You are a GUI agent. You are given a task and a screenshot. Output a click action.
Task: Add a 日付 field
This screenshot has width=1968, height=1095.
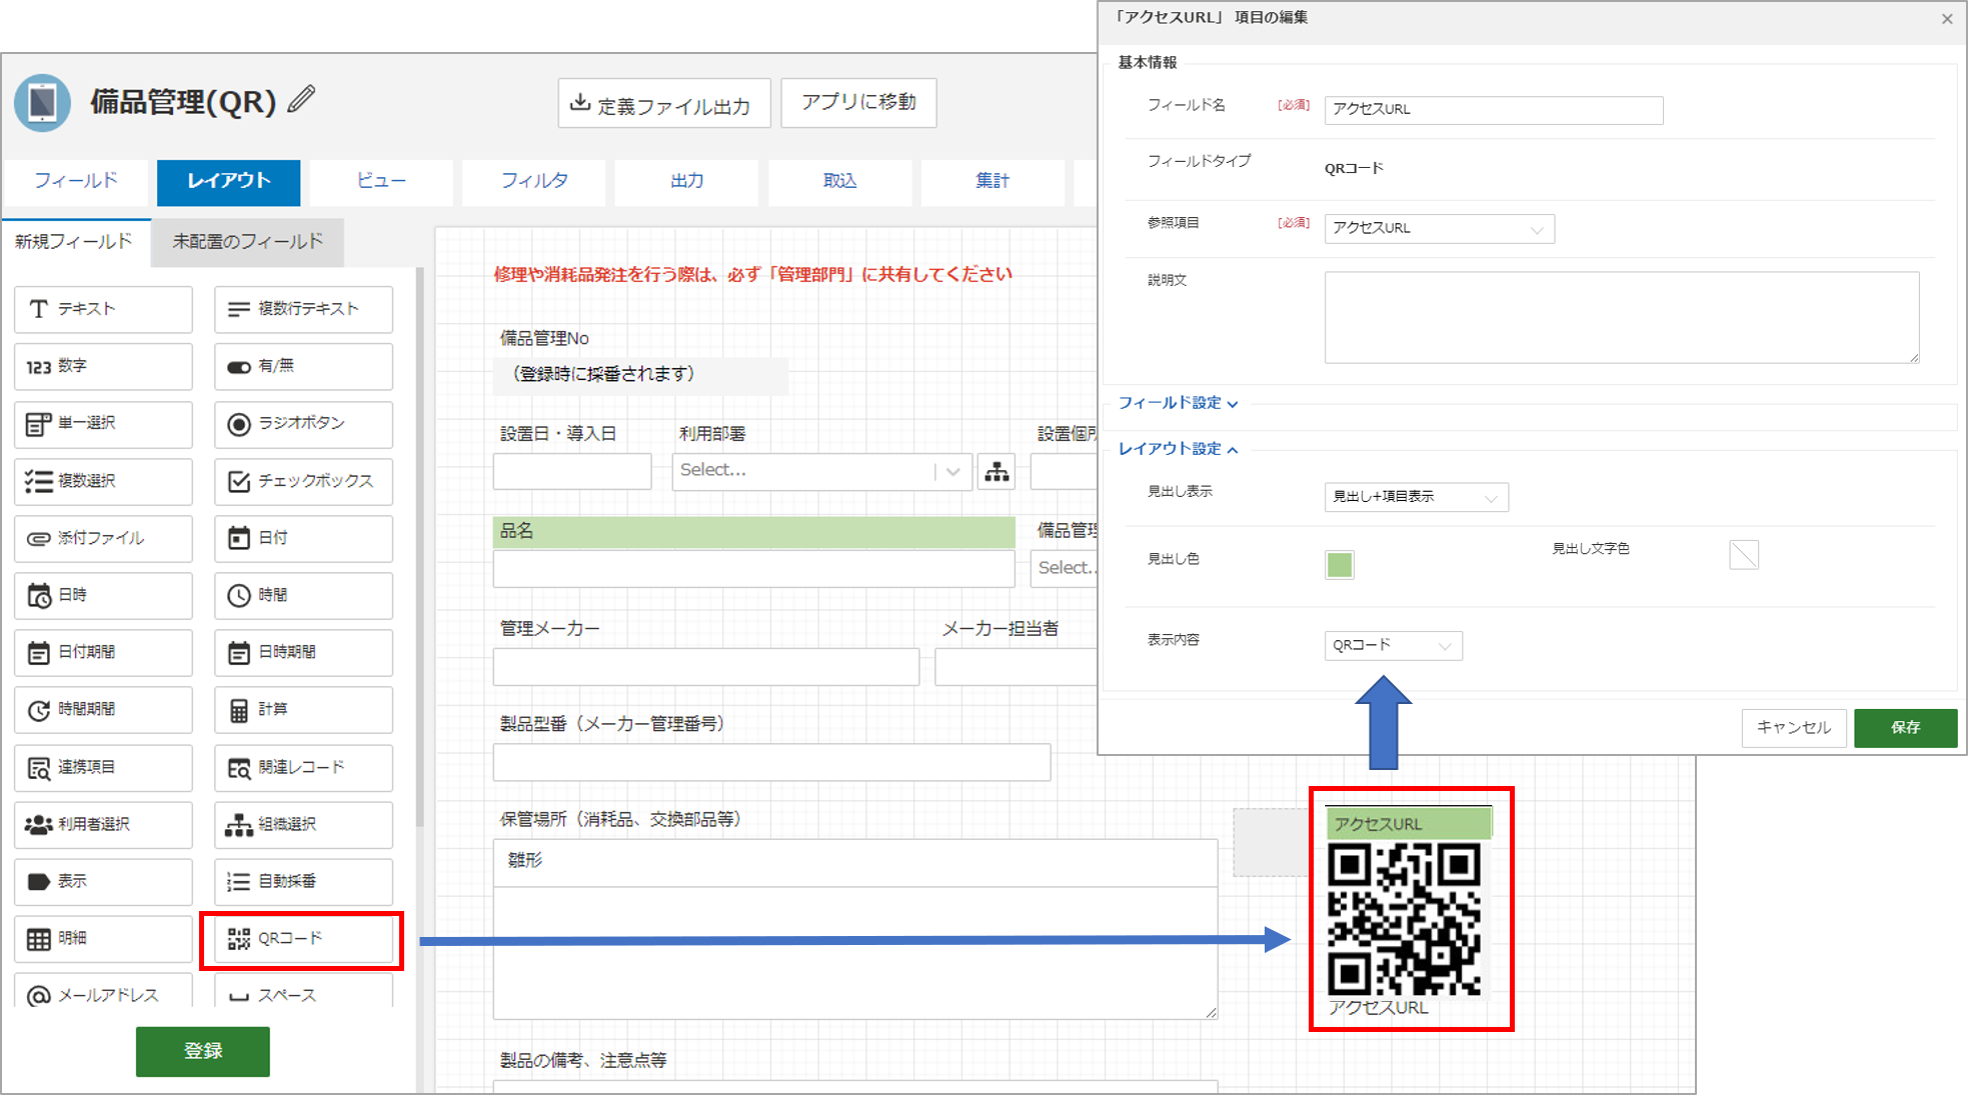pyautogui.click(x=303, y=538)
